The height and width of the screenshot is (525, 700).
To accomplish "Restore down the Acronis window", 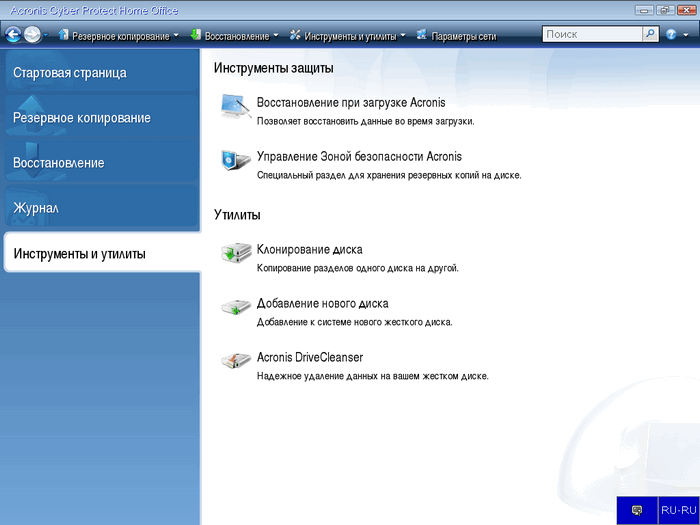I will (x=665, y=10).
